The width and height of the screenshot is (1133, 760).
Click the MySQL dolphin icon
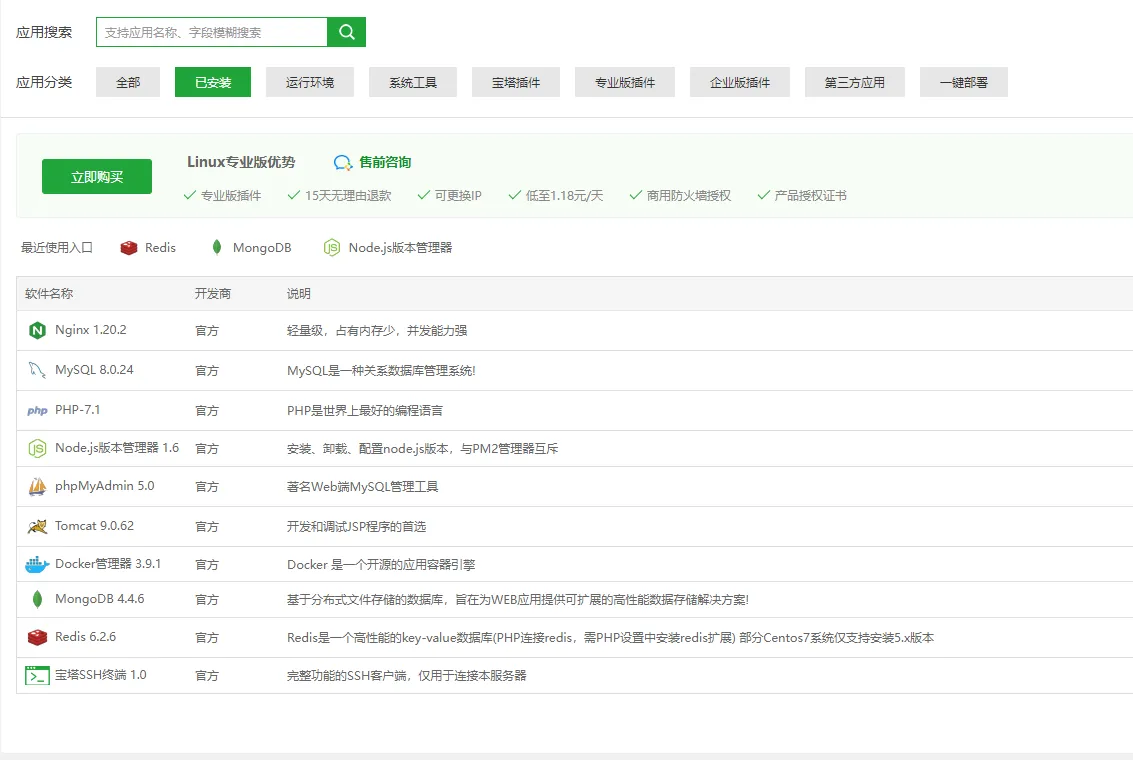37,370
